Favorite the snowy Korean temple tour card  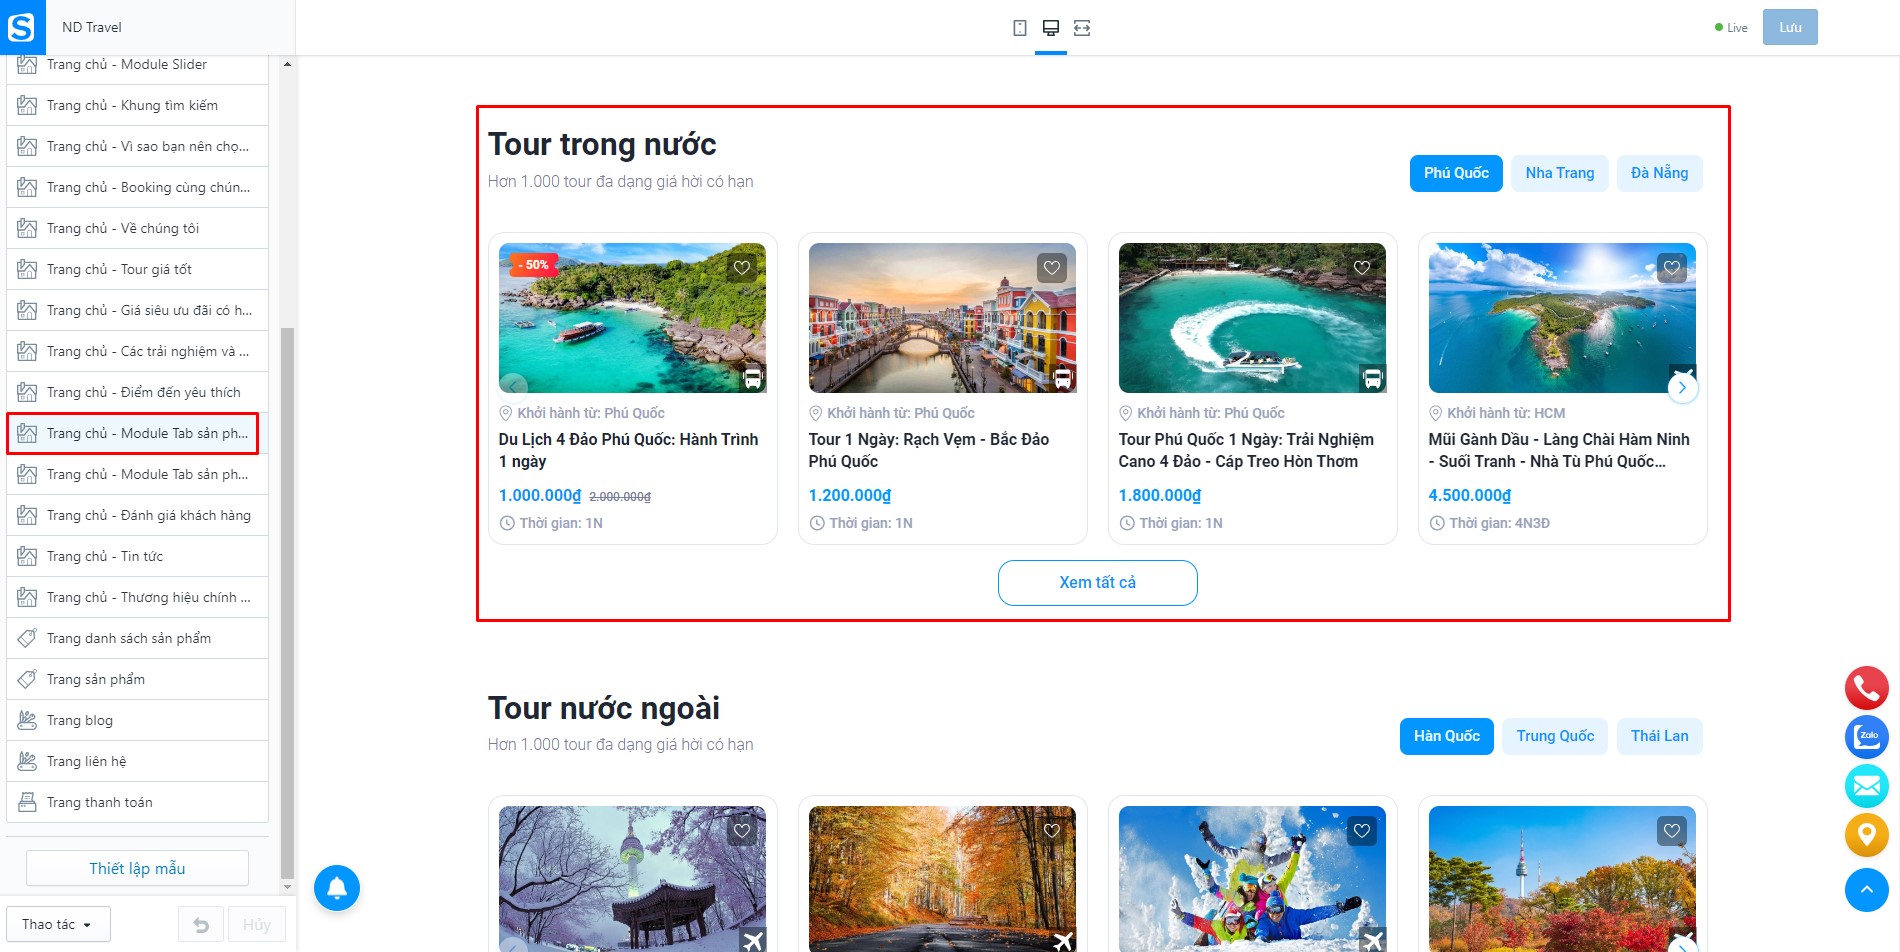tap(742, 831)
